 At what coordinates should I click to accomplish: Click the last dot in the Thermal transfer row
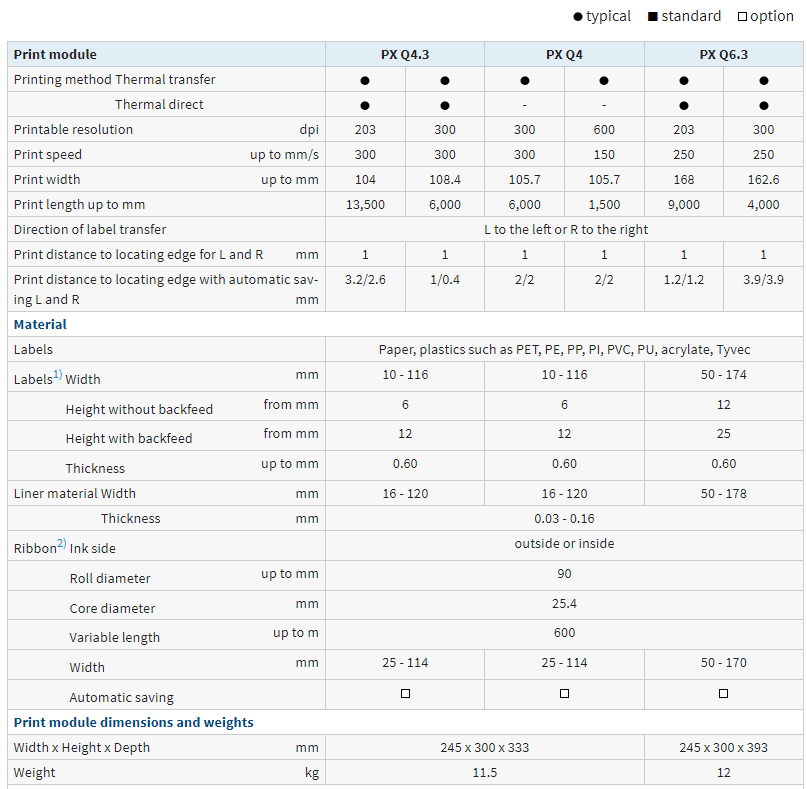pyautogui.click(x=763, y=80)
